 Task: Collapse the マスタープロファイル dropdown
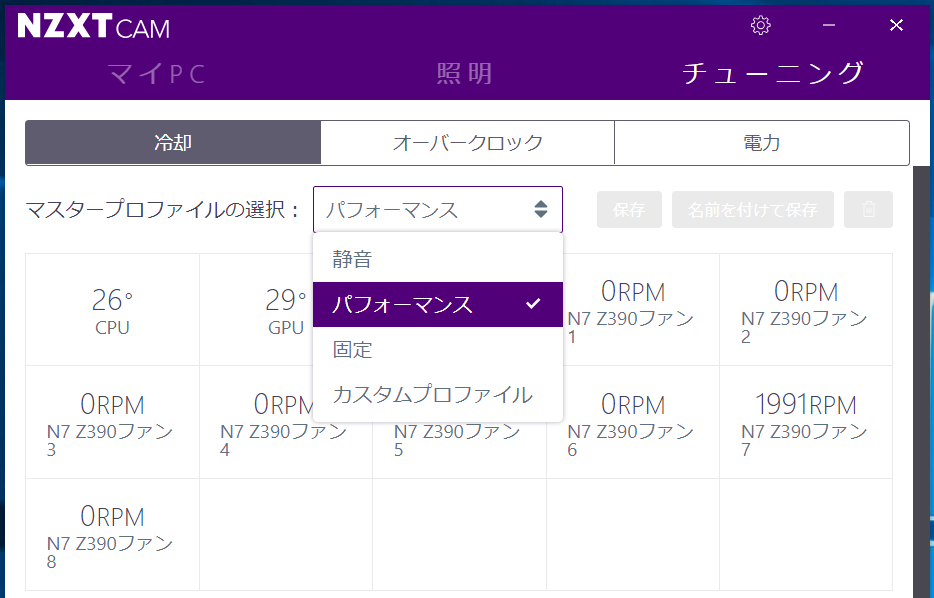(x=438, y=209)
